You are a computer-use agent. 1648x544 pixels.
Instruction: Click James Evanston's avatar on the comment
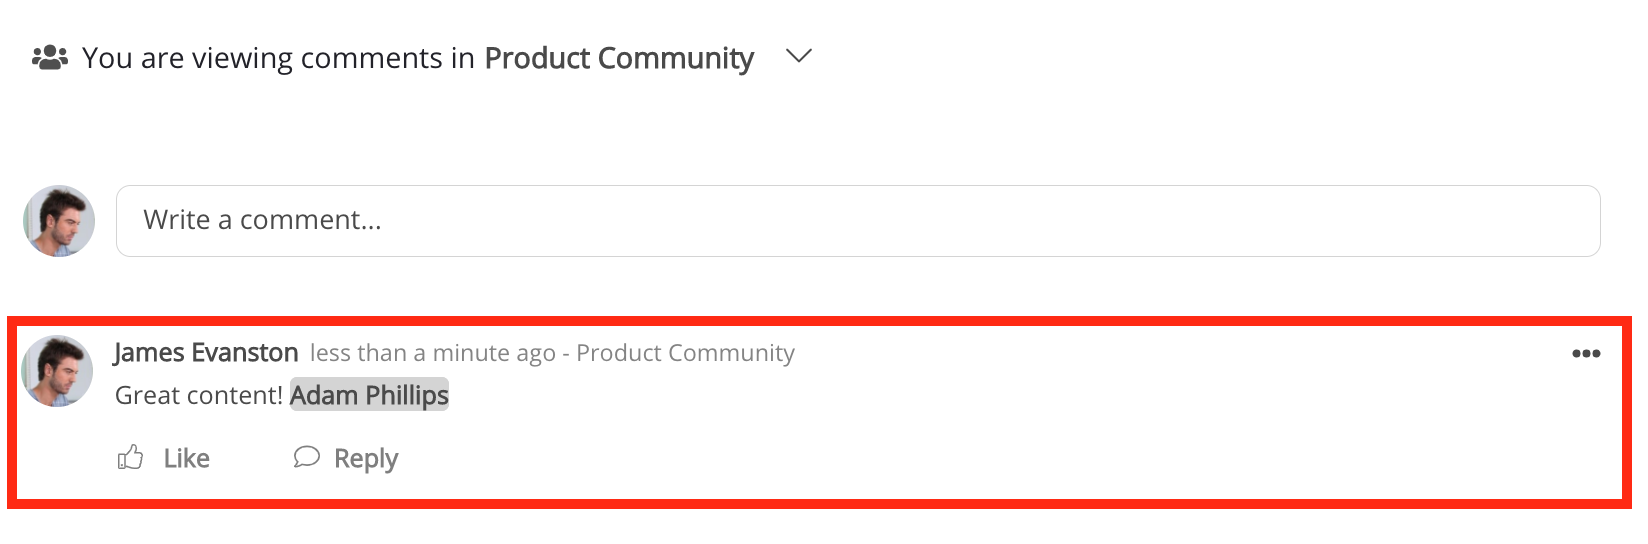coord(57,371)
